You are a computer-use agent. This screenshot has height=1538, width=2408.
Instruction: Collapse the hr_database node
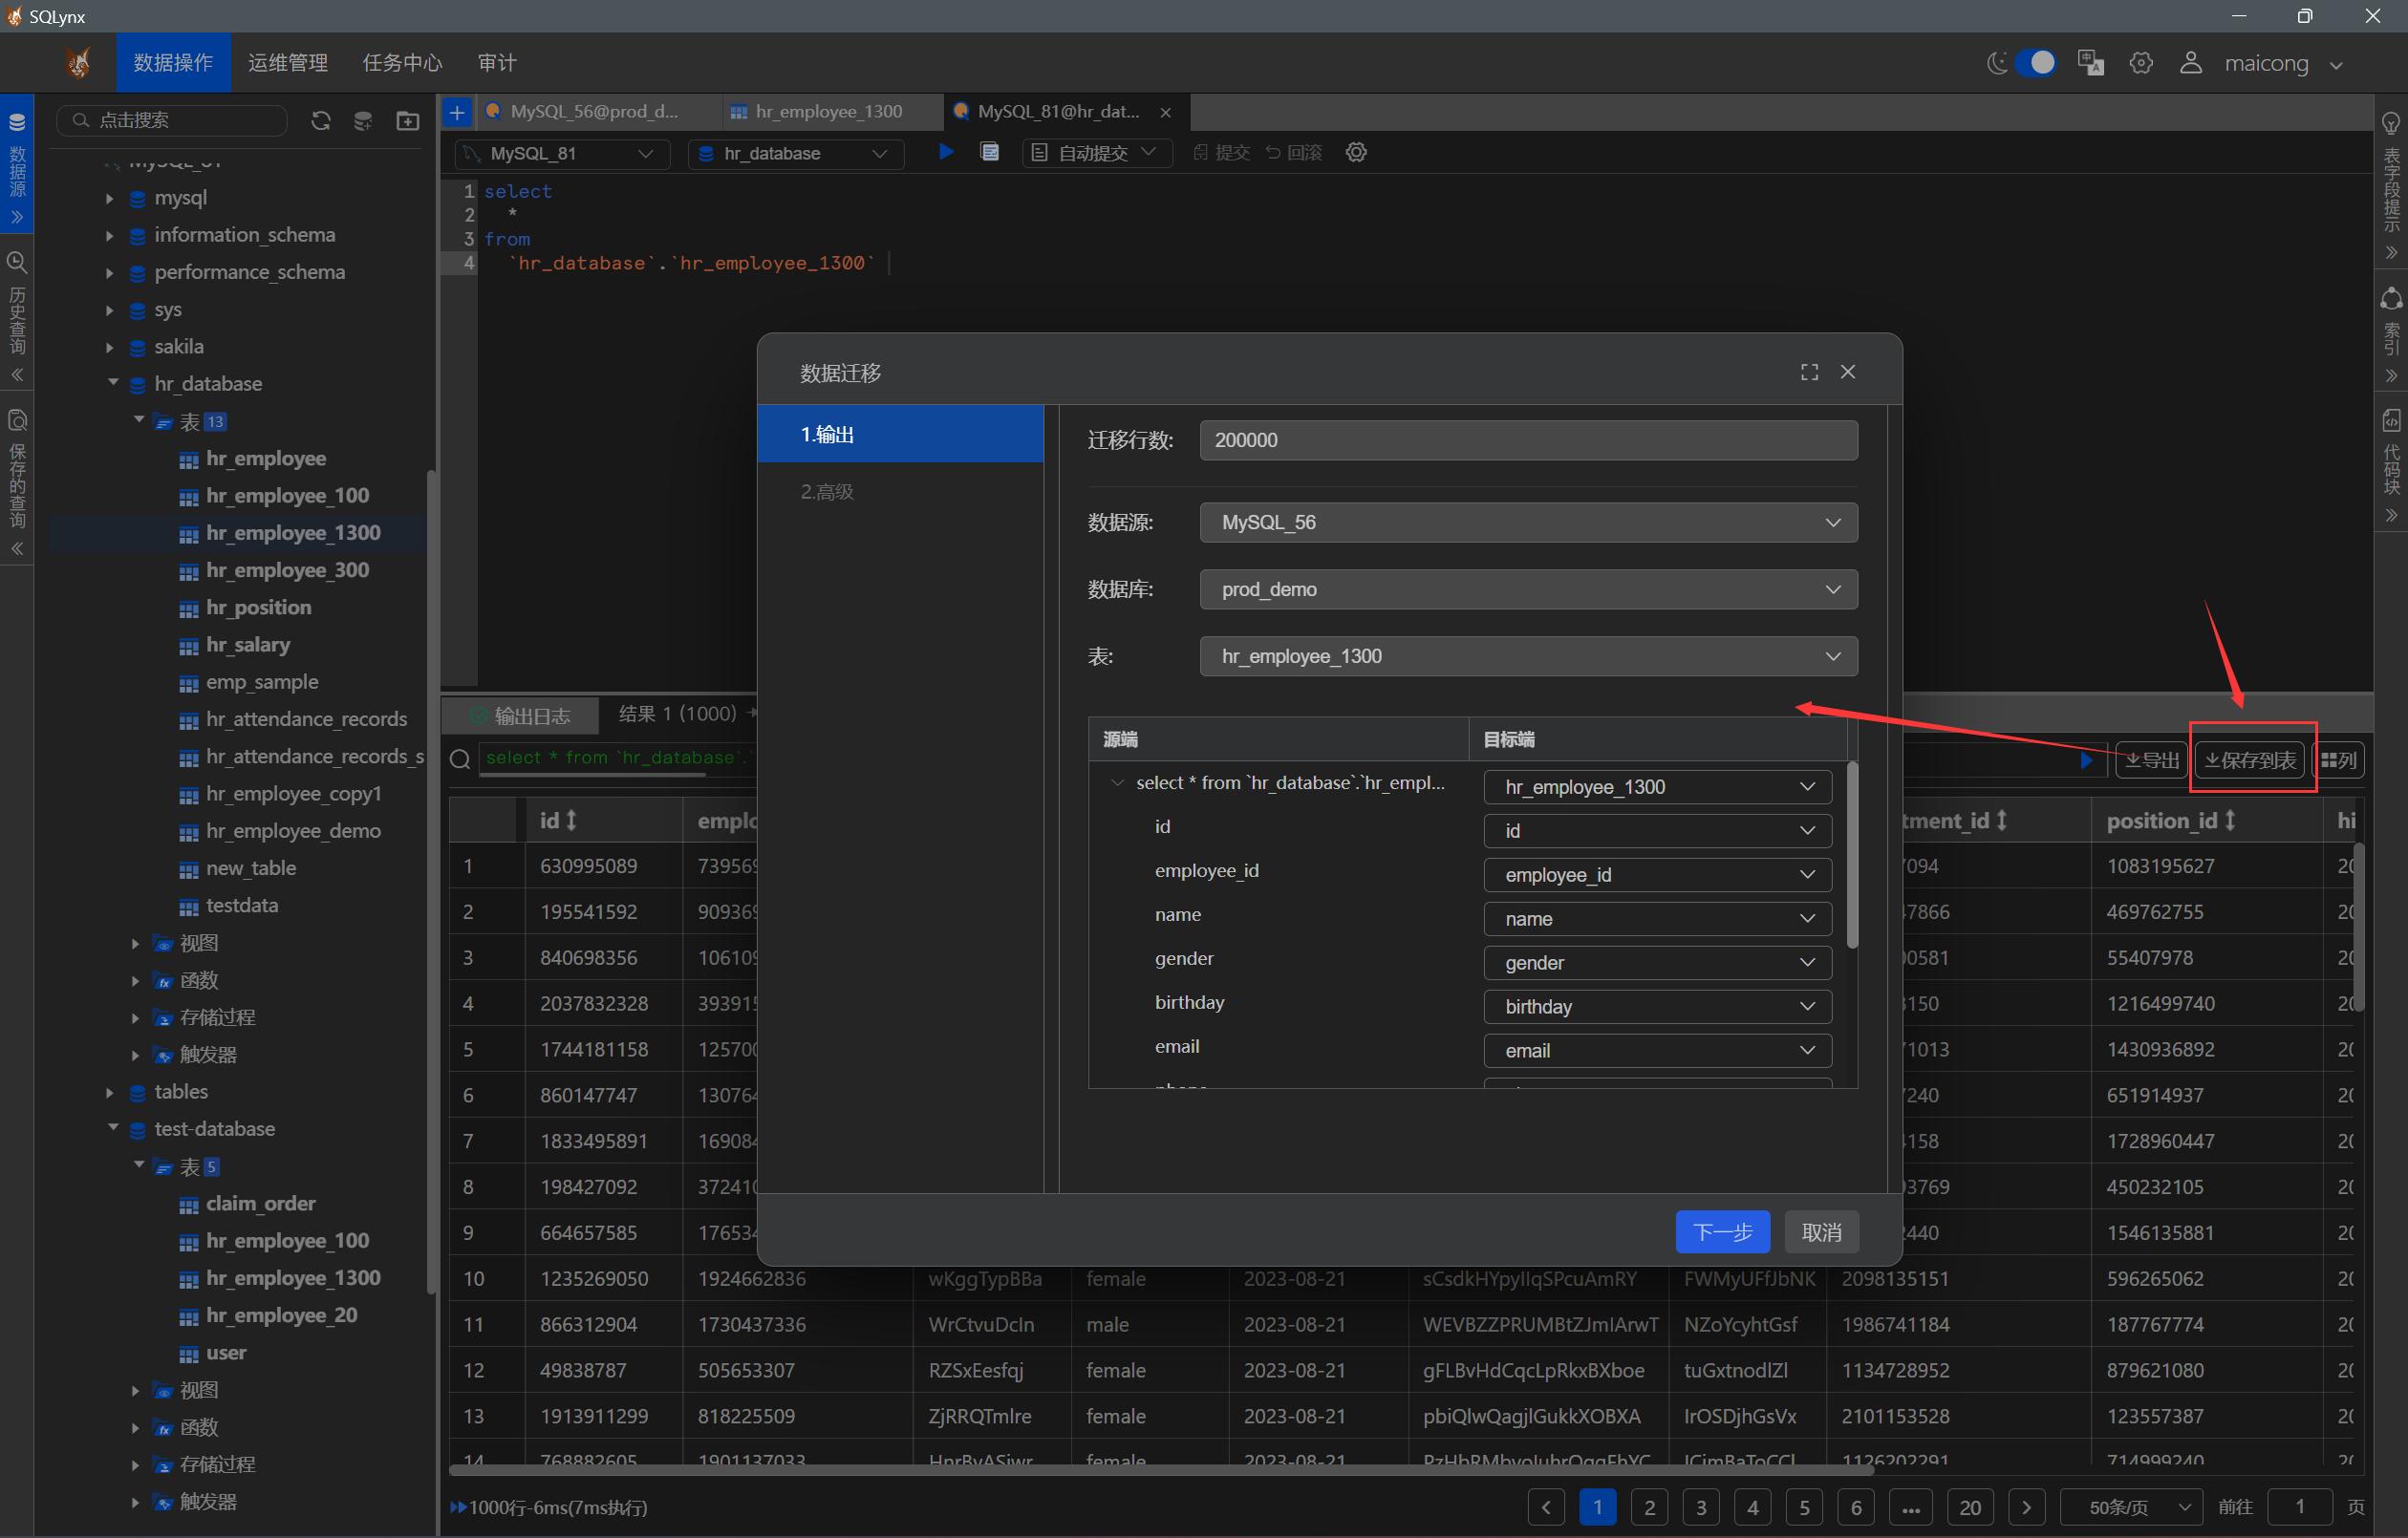(112, 383)
